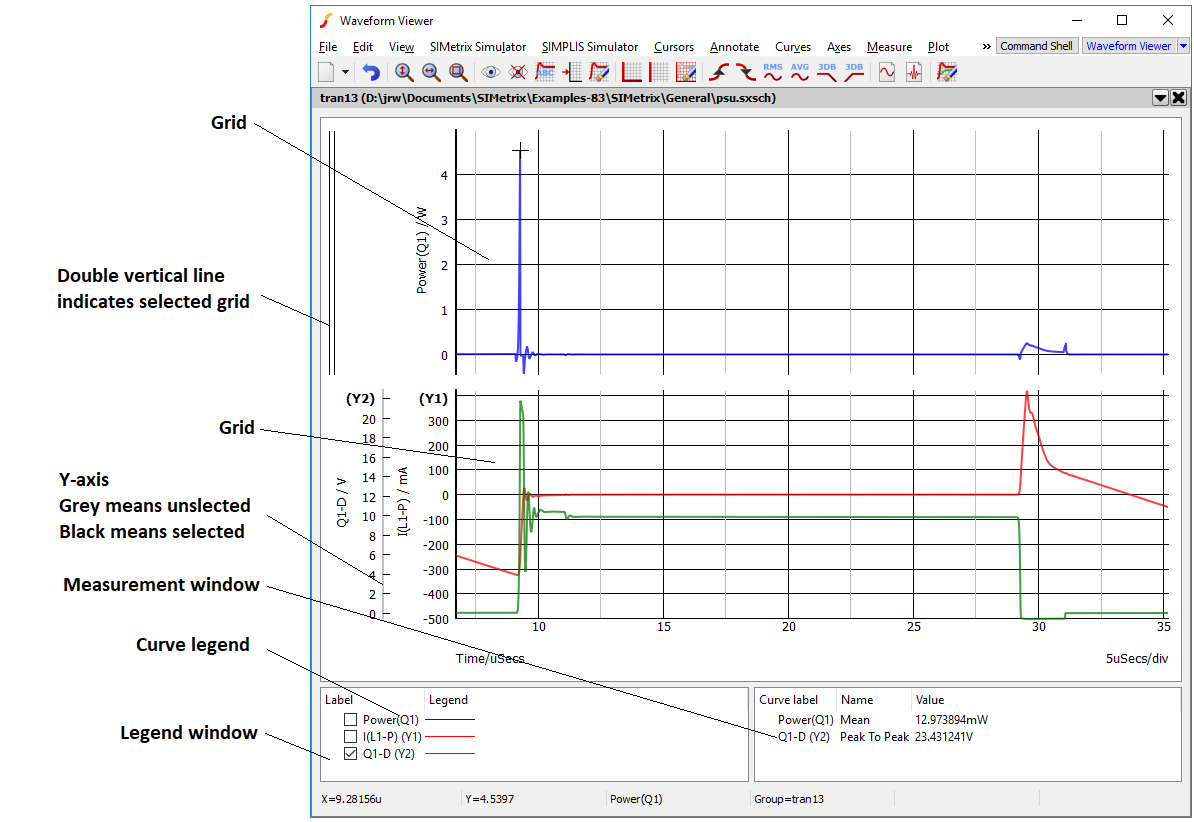Click the Zoom In magnifier icon
Image resolution: width=1194 pixels, height=822 pixels.
[404, 72]
